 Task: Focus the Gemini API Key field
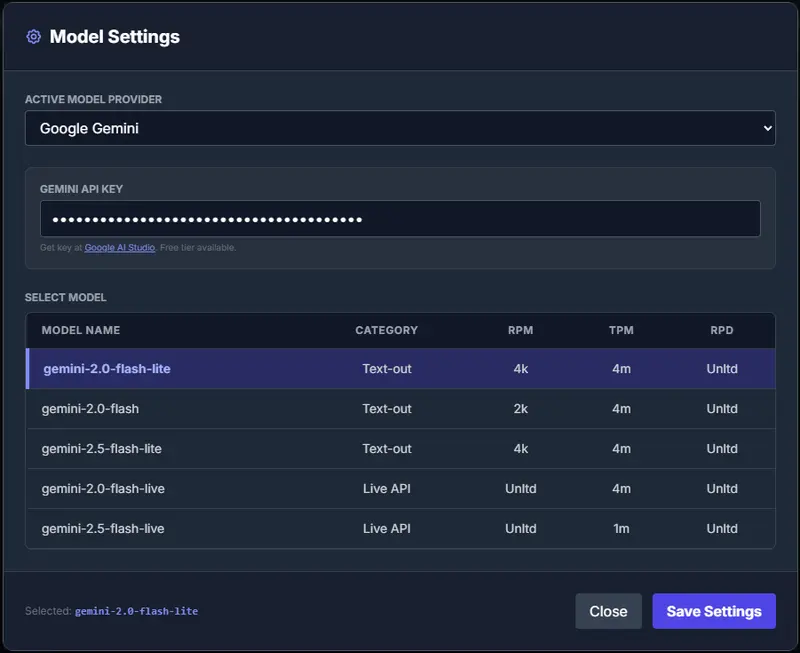click(x=400, y=219)
